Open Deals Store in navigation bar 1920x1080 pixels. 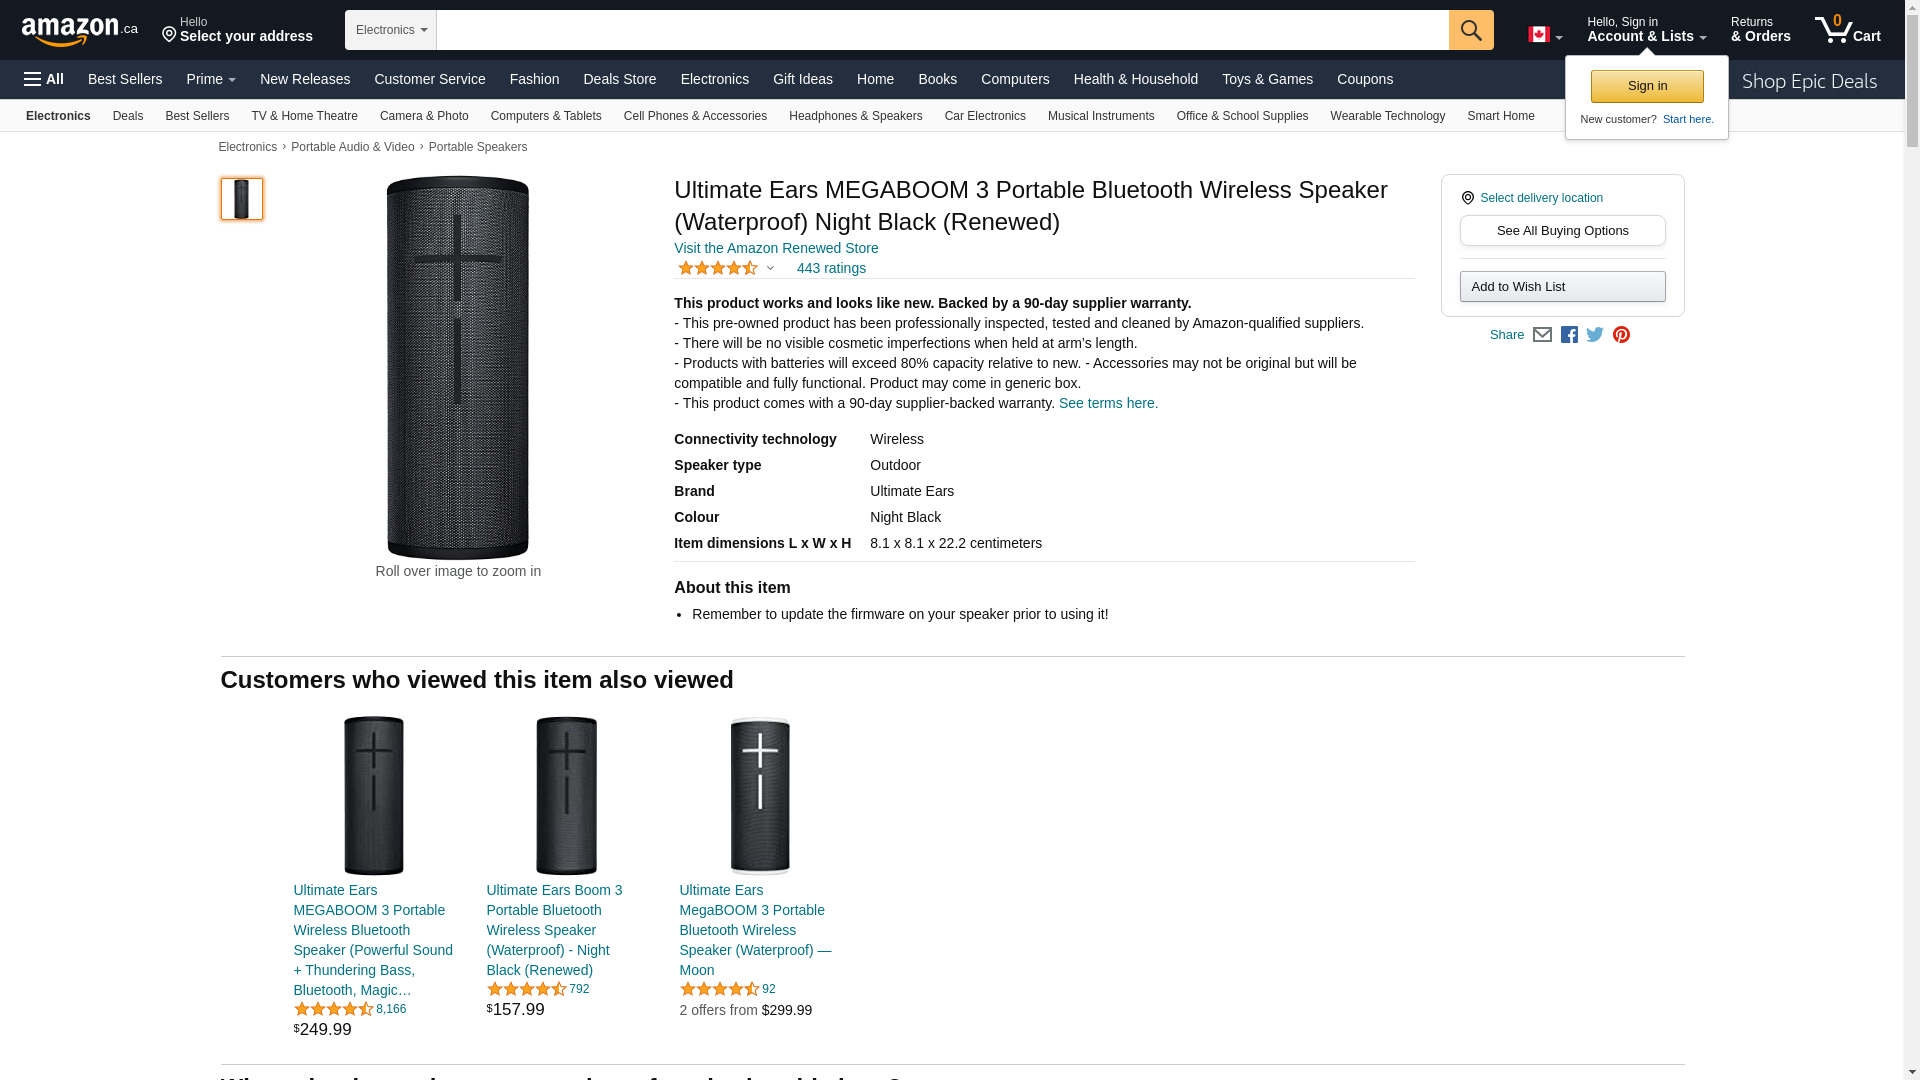point(619,79)
